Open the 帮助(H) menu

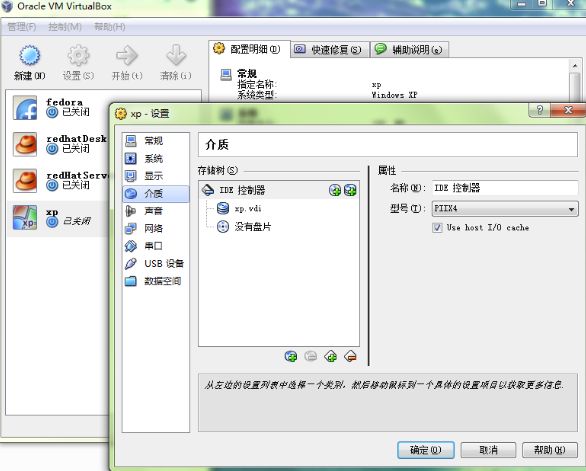coord(110,27)
